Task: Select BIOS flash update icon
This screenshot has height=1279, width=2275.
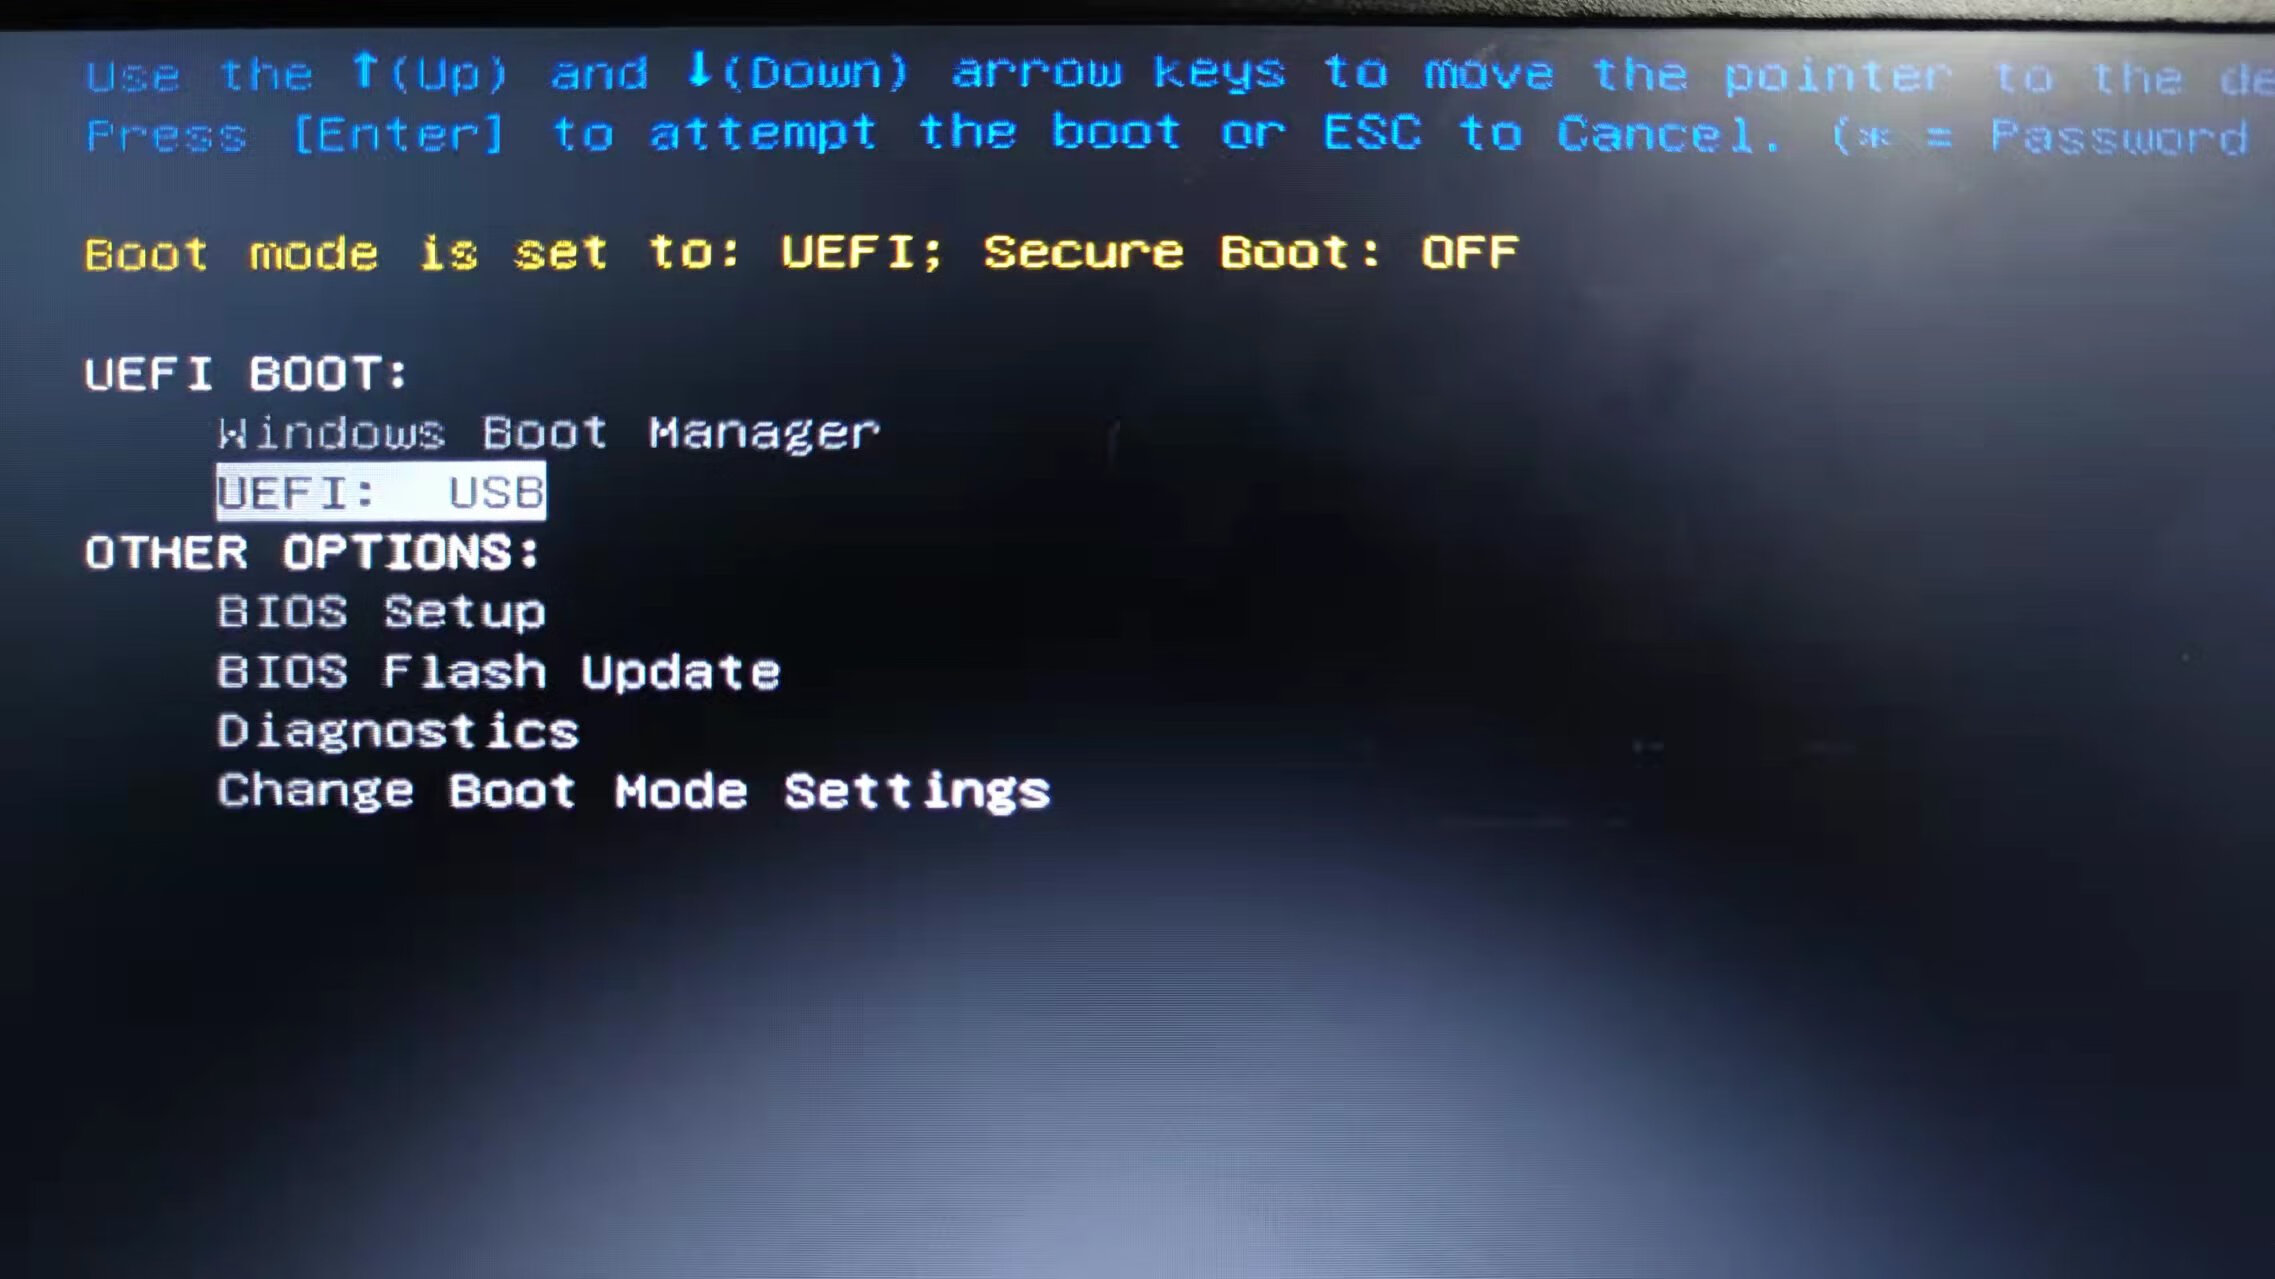Action: [x=498, y=672]
